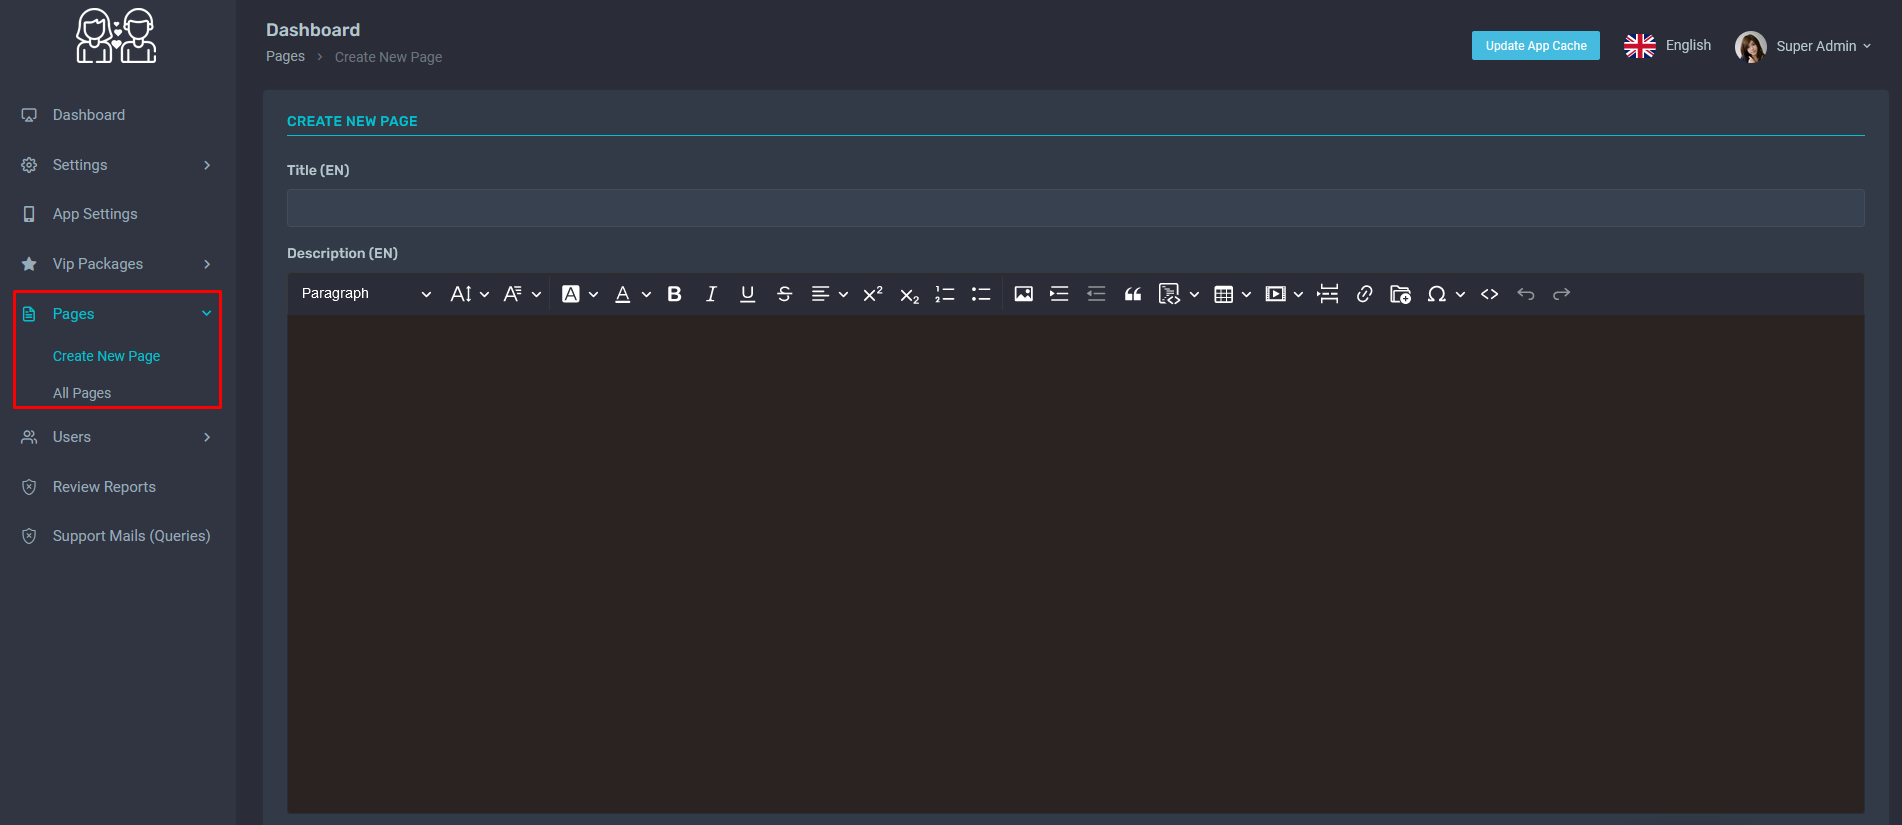Image resolution: width=1902 pixels, height=825 pixels.
Task: Open the Paragraph heading dropdown
Action: (365, 294)
